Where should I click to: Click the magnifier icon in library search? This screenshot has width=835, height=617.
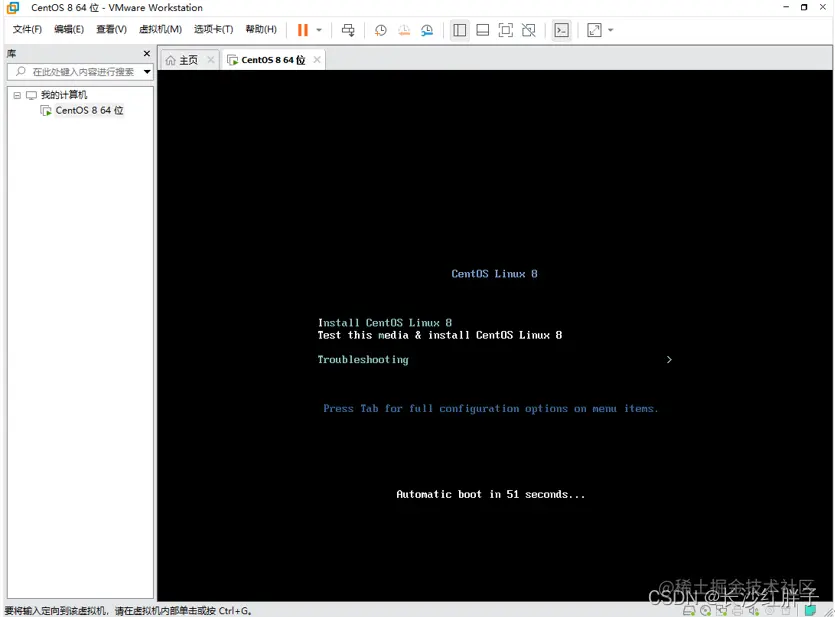(21, 71)
